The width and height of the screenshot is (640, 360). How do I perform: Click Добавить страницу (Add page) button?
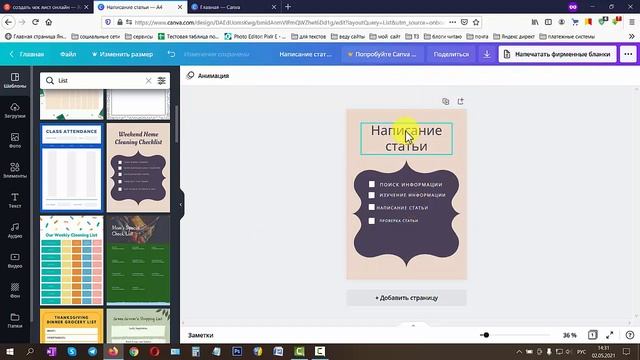click(407, 298)
